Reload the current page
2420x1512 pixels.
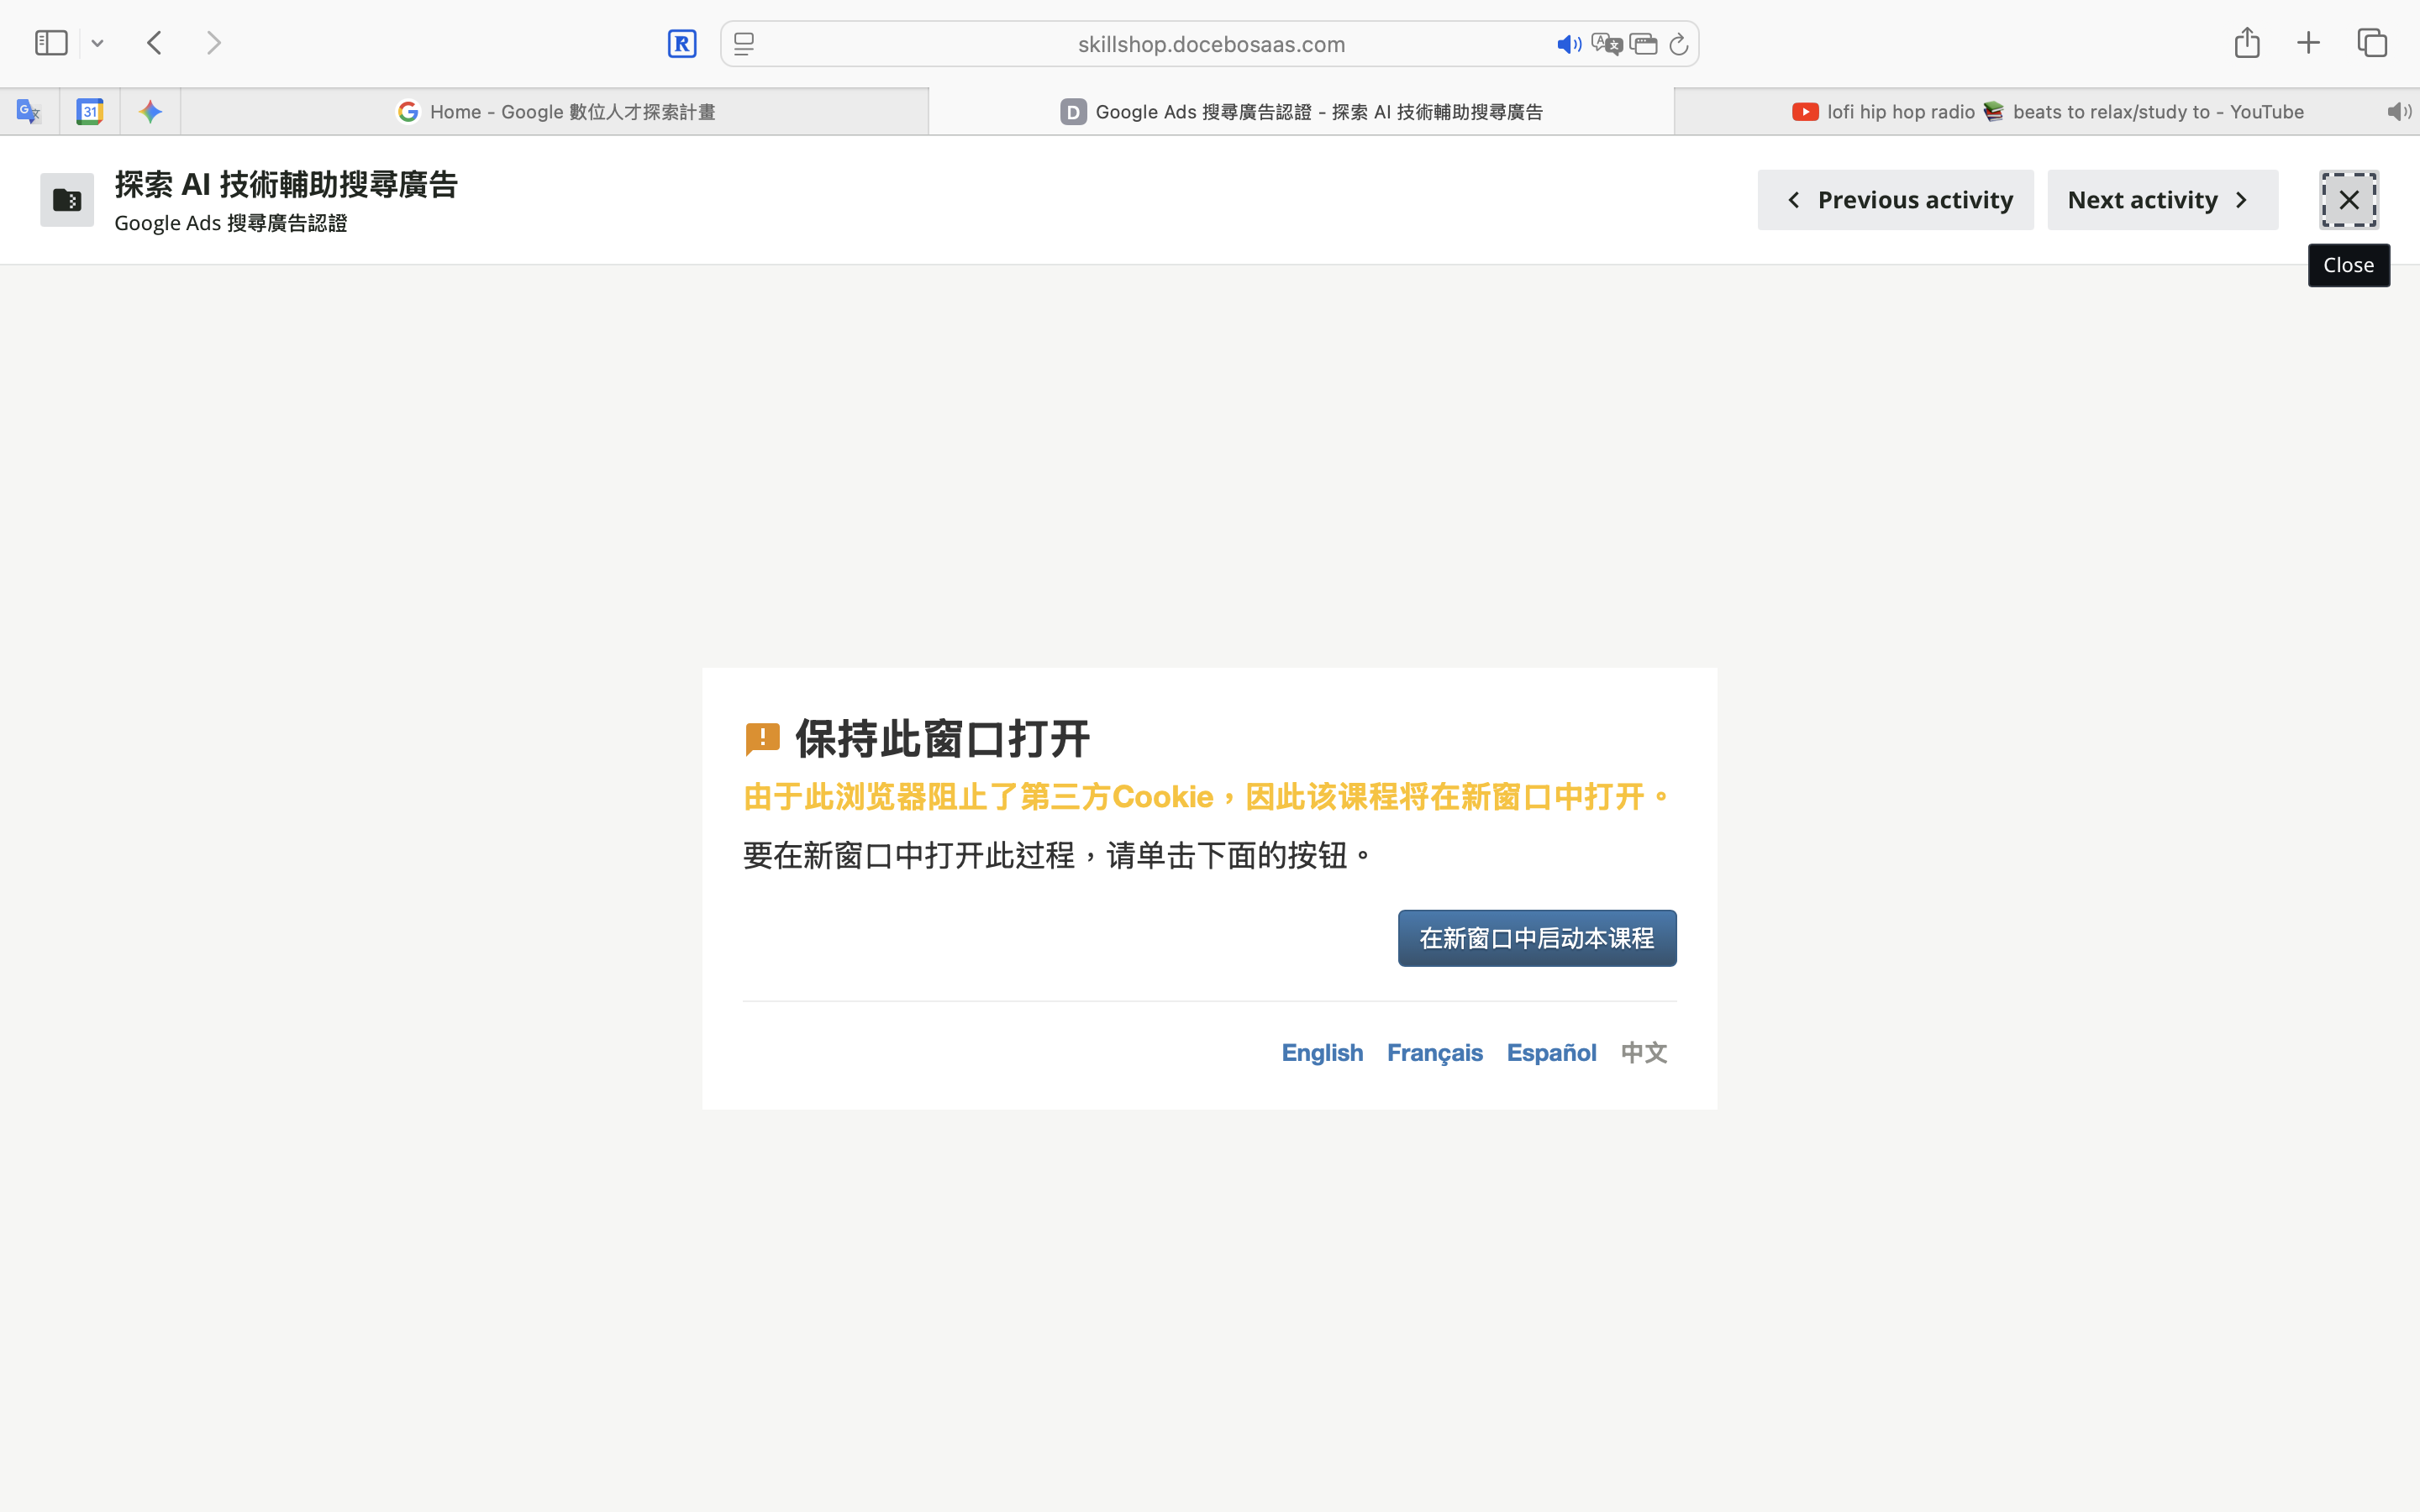click(x=1679, y=44)
